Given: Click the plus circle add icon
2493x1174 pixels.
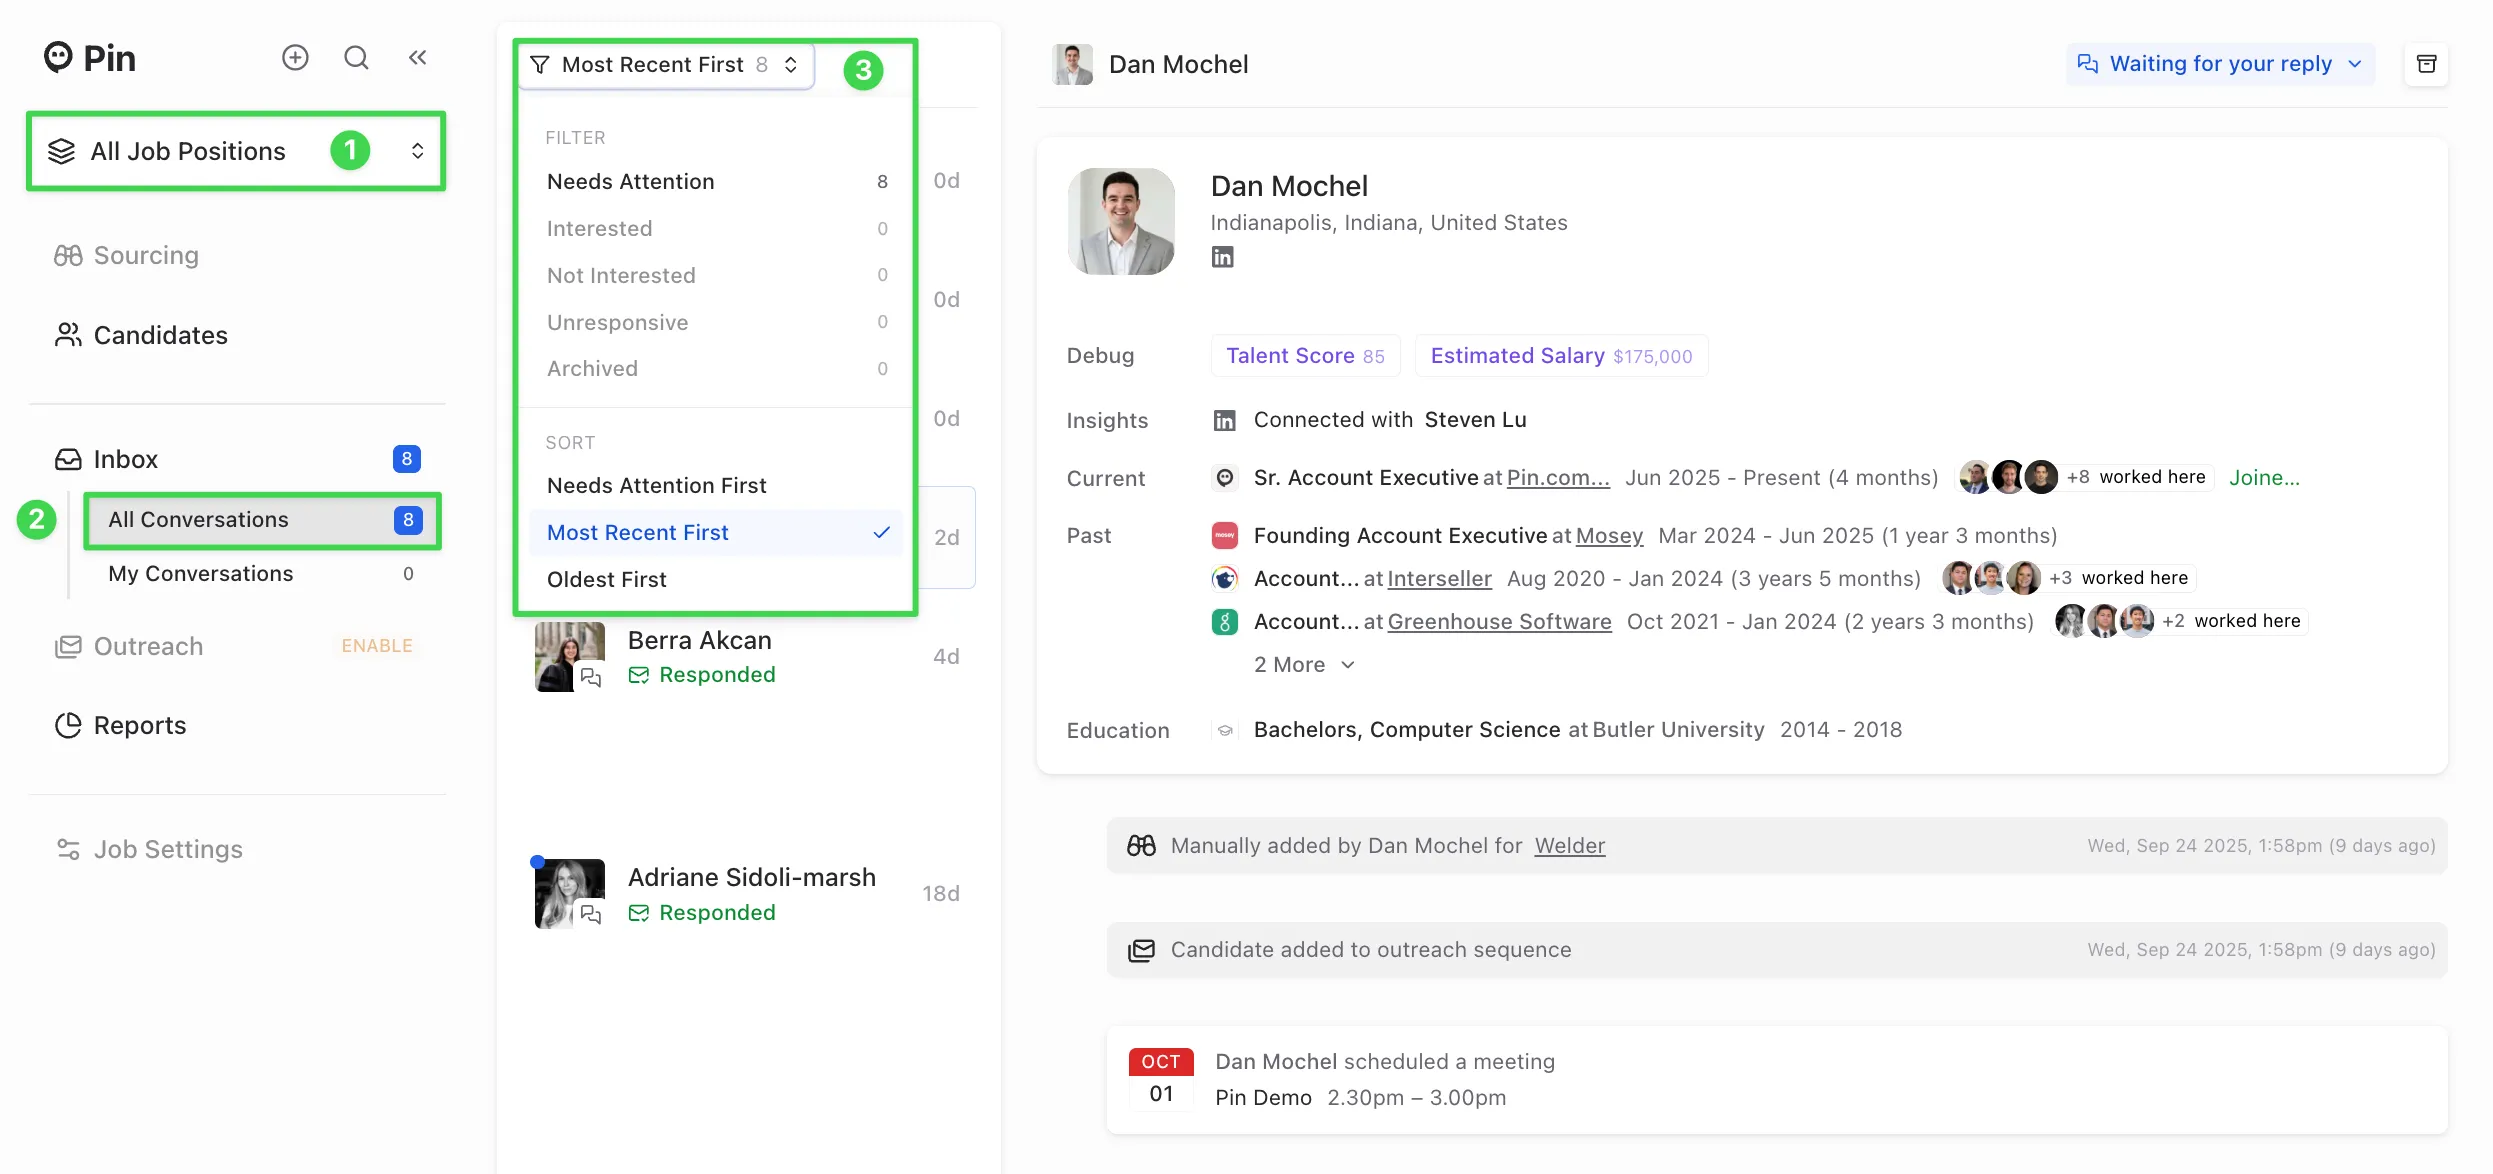Looking at the screenshot, I should (x=295, y=58).
